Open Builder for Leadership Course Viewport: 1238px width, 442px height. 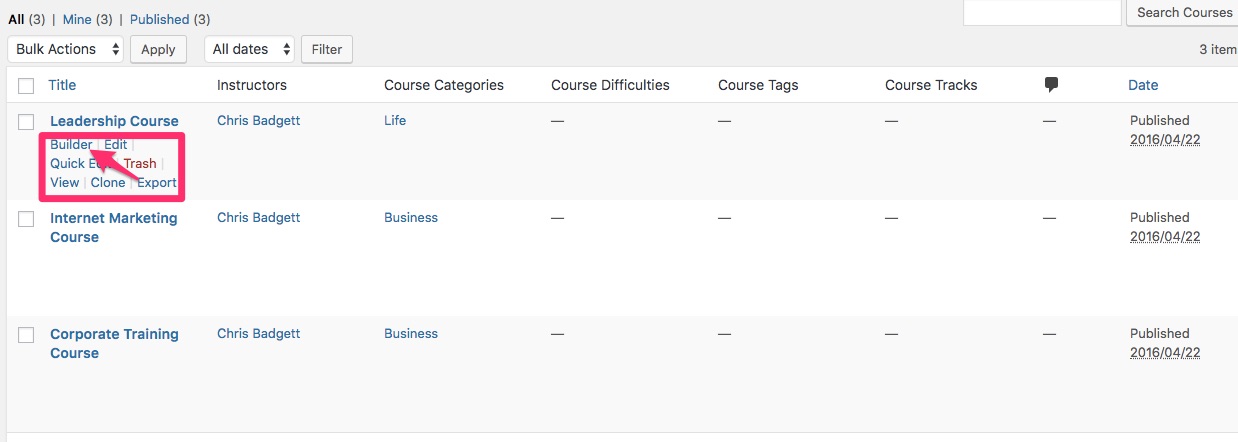coord(71,145)
